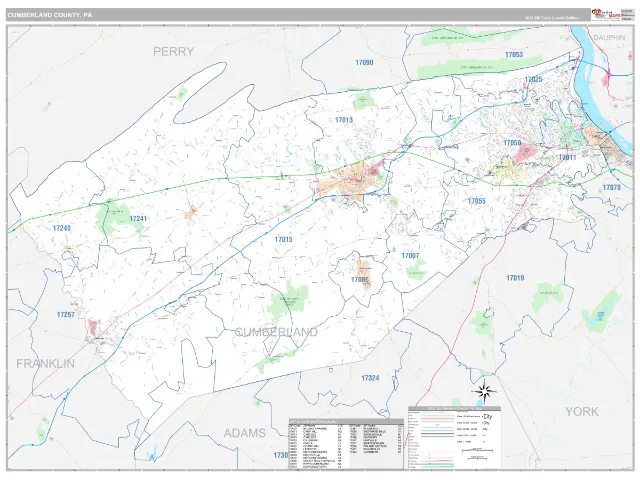
Task: Select ZIP code label 17090
Action: pos(364,62)
